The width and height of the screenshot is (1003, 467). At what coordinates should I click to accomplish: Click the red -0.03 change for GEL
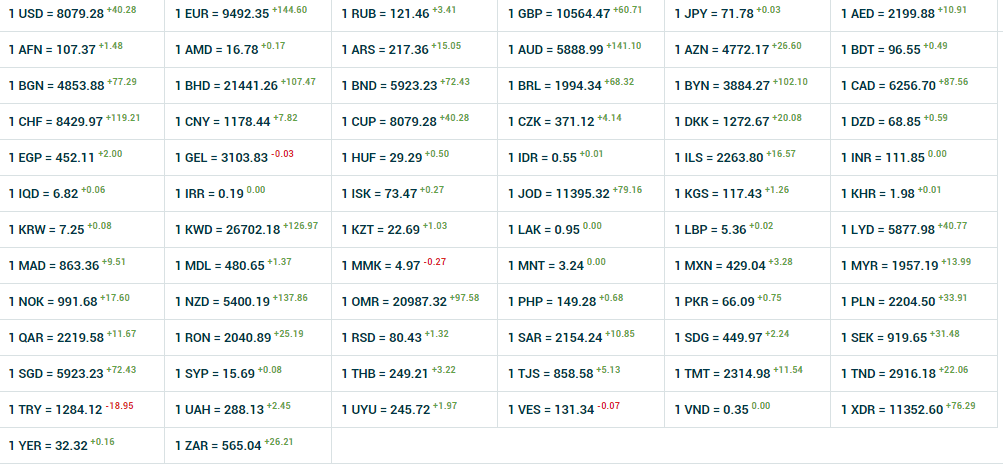[x=283, y=154]
